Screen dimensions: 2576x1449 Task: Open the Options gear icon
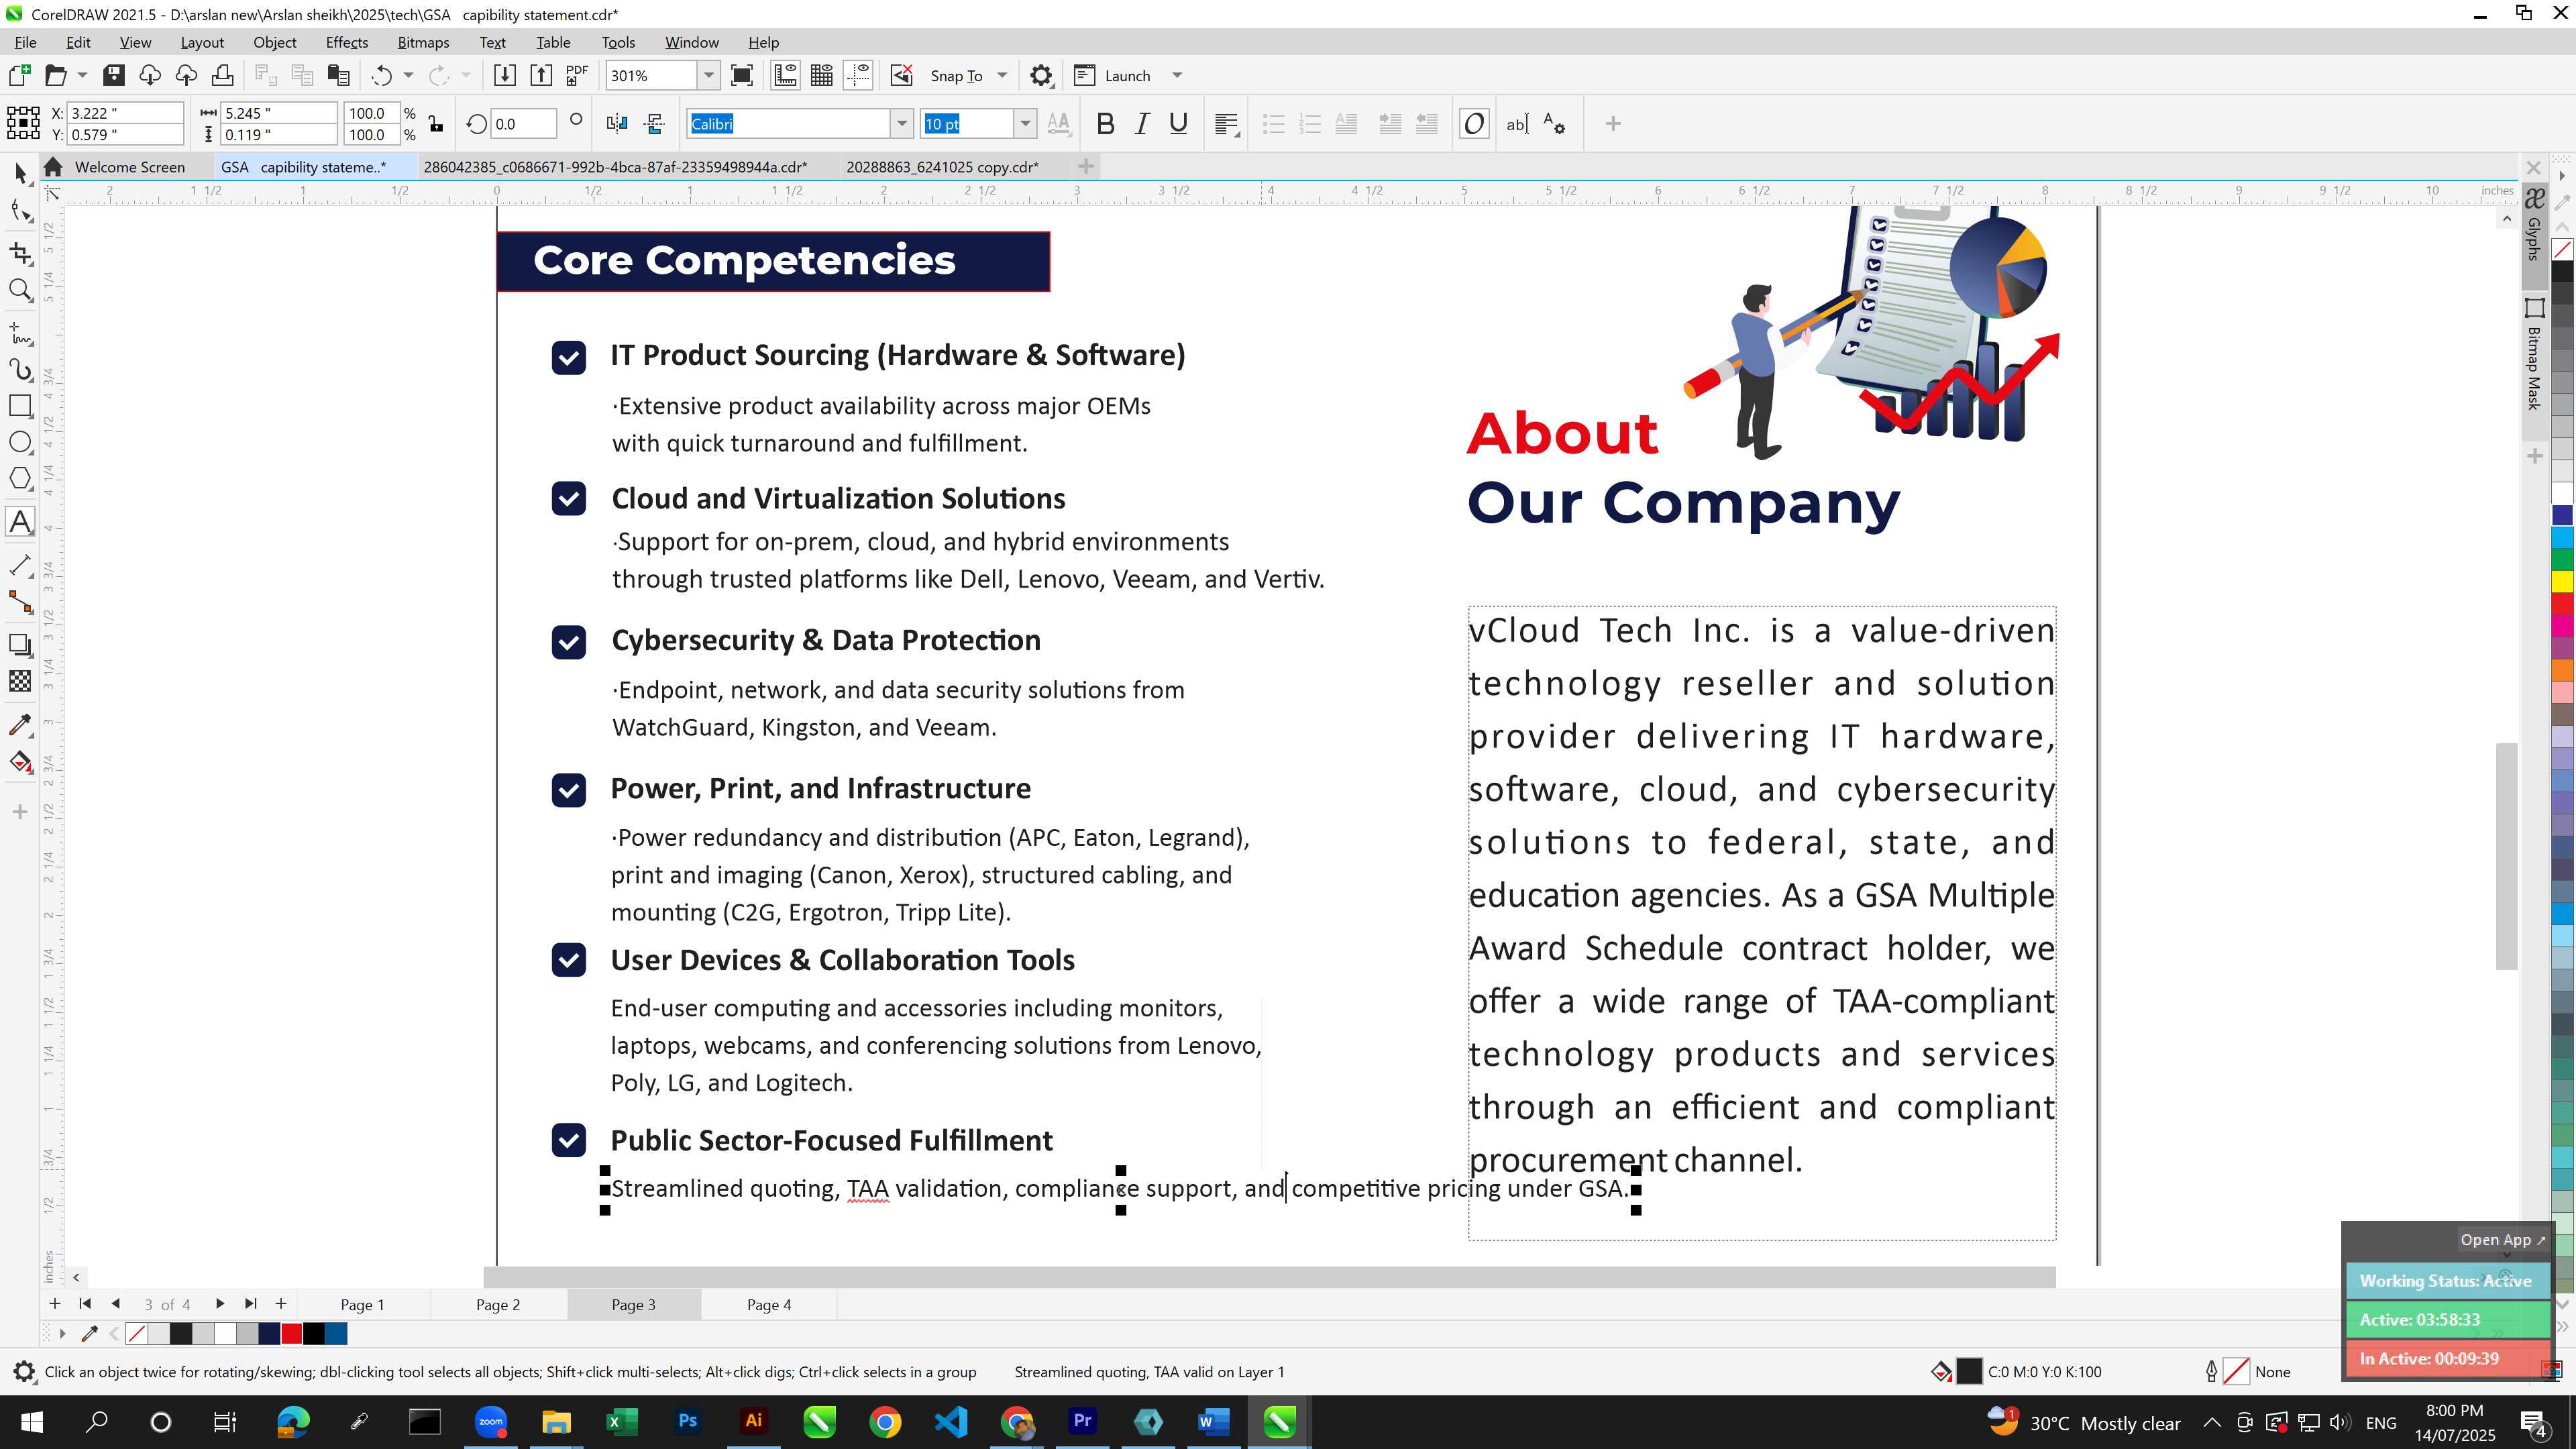coord(1041,76)
